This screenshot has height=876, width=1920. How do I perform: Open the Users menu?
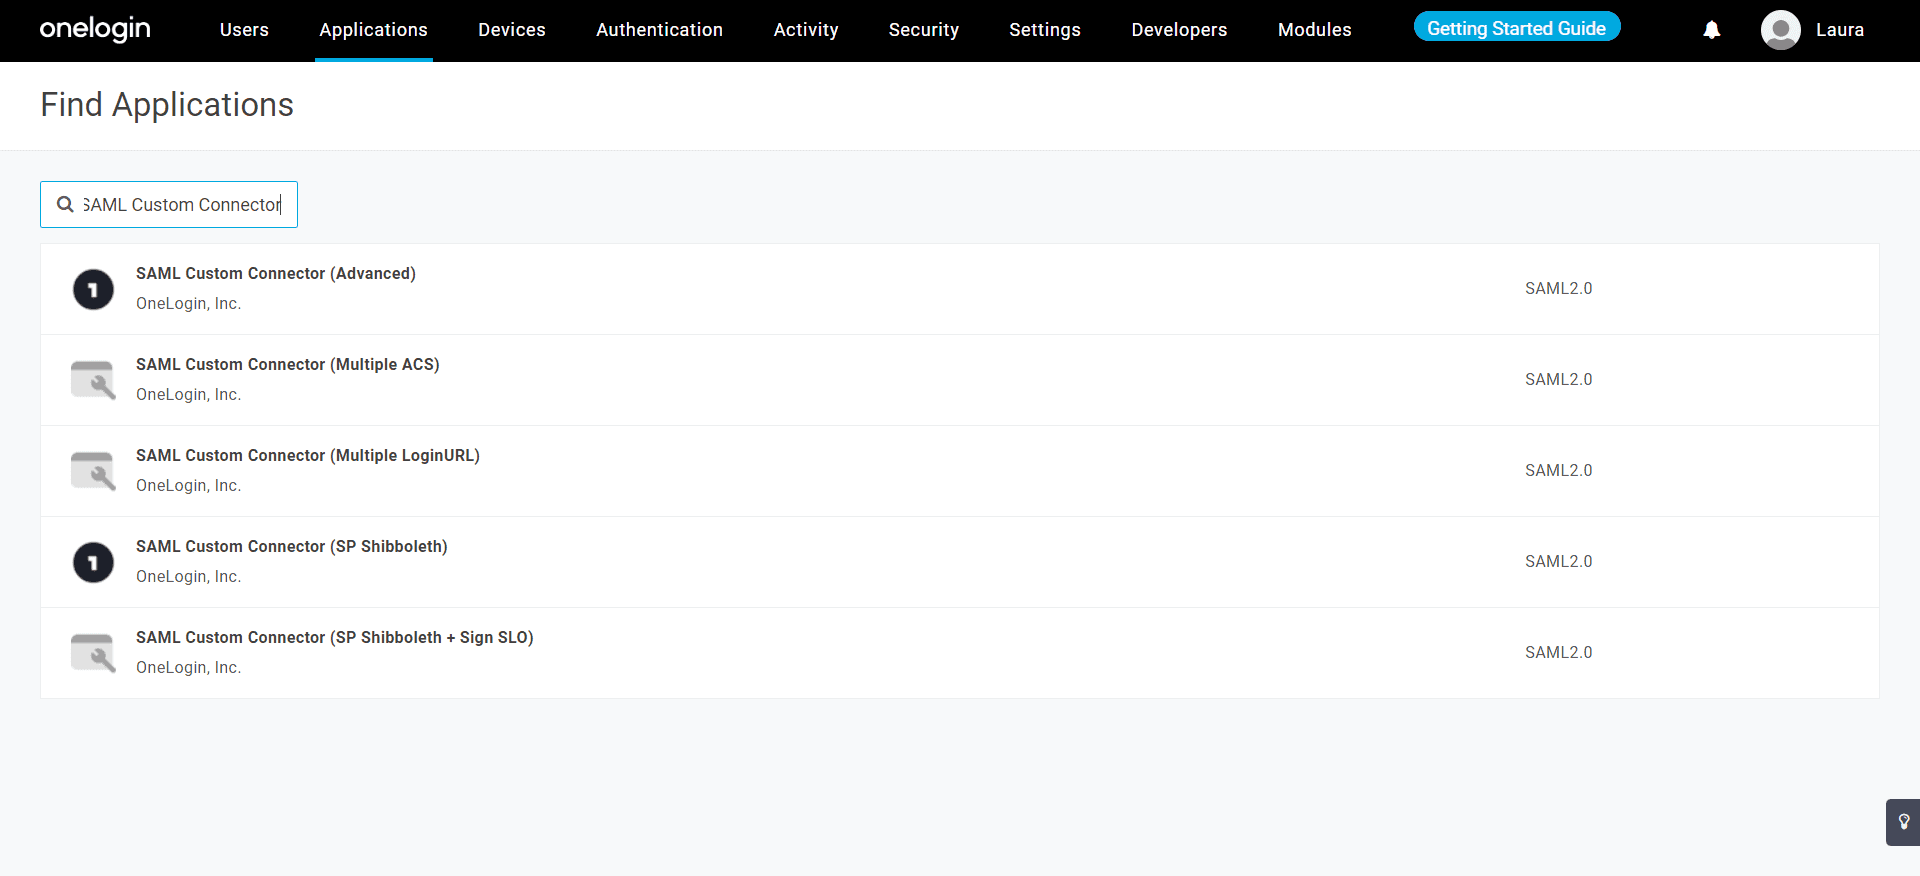pyautogui.click(x=244, y=30)
